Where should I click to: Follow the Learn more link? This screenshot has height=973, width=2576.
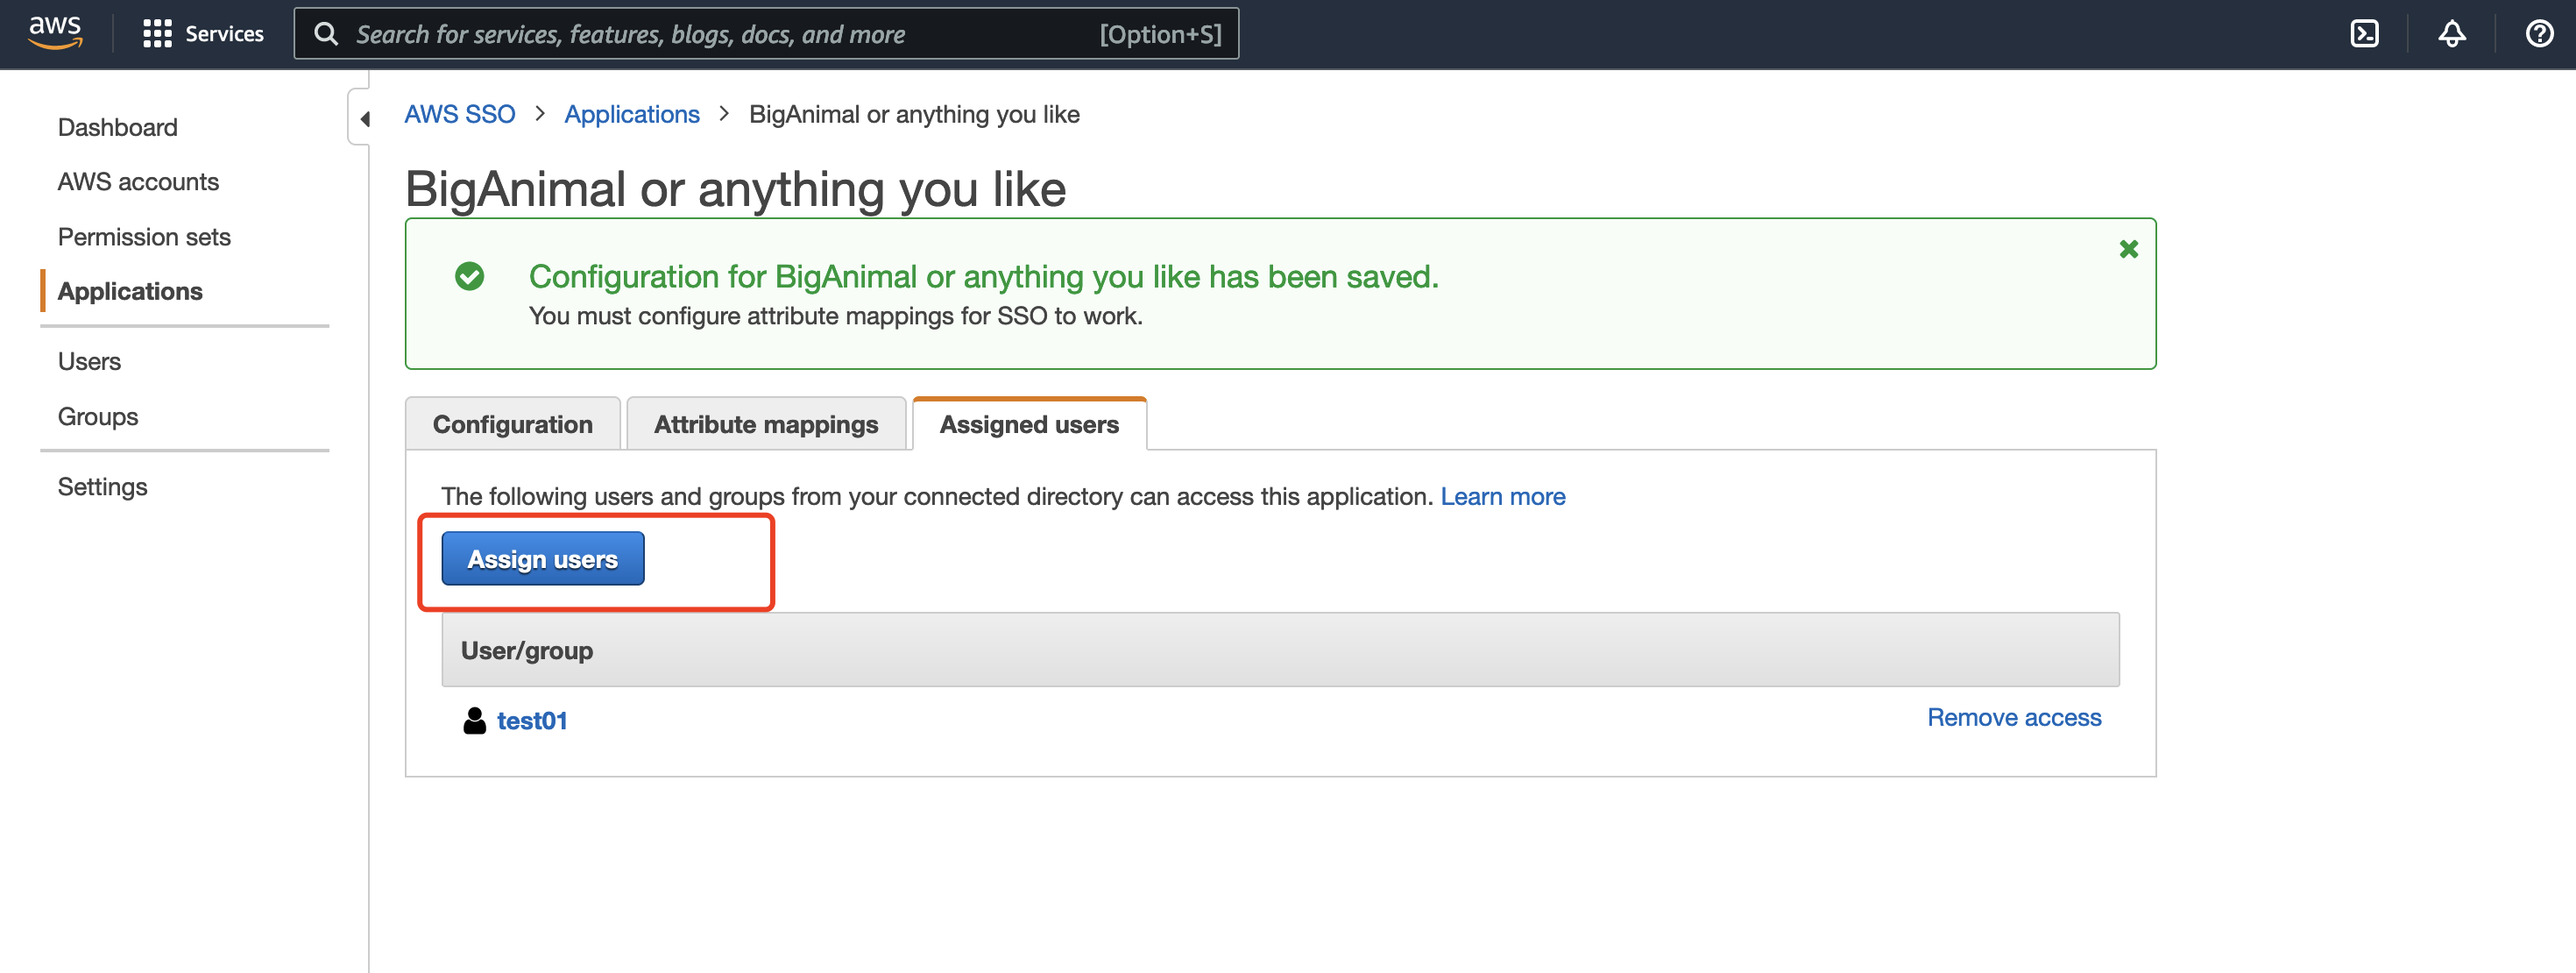coord(1502,496)
